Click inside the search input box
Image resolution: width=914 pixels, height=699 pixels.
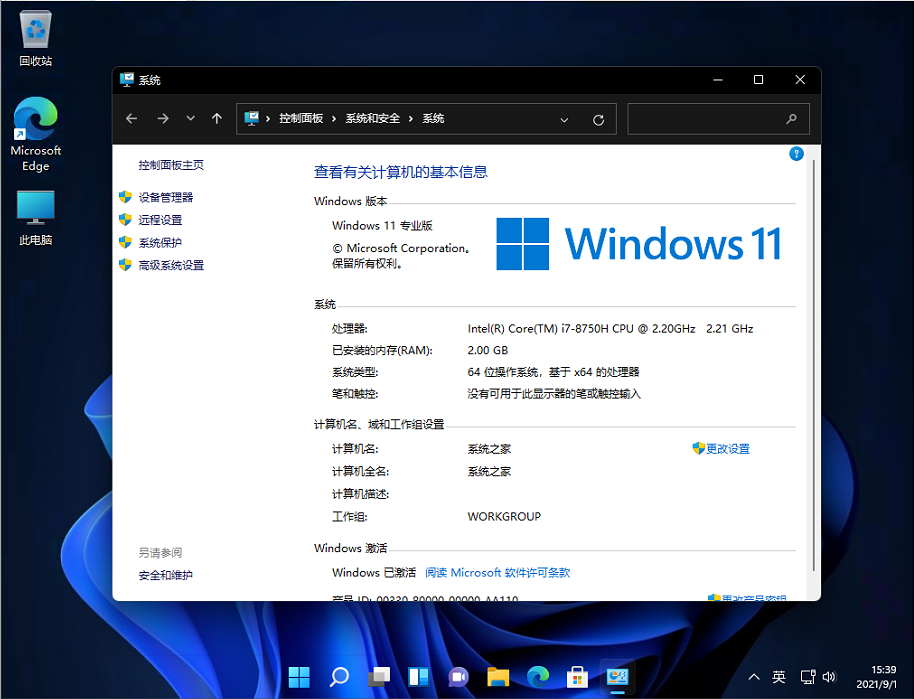coord(715,118)
